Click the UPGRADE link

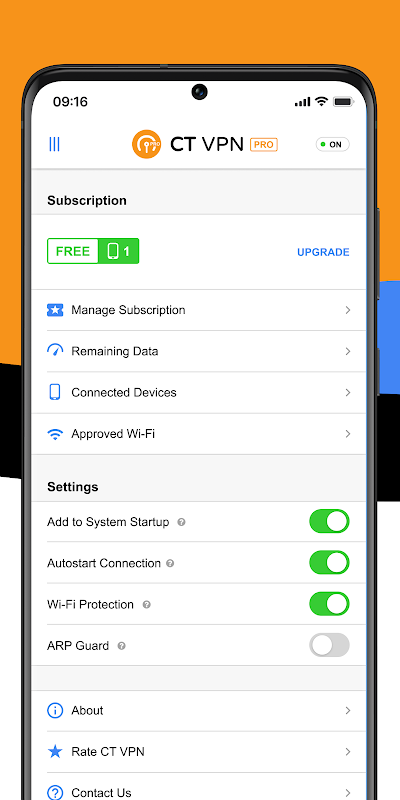(x=323, y=252)
